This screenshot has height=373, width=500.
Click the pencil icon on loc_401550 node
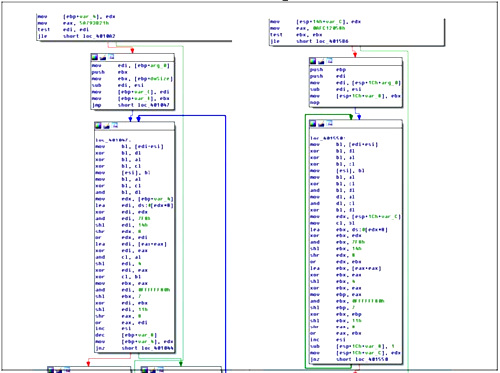[x=321, y=124]
